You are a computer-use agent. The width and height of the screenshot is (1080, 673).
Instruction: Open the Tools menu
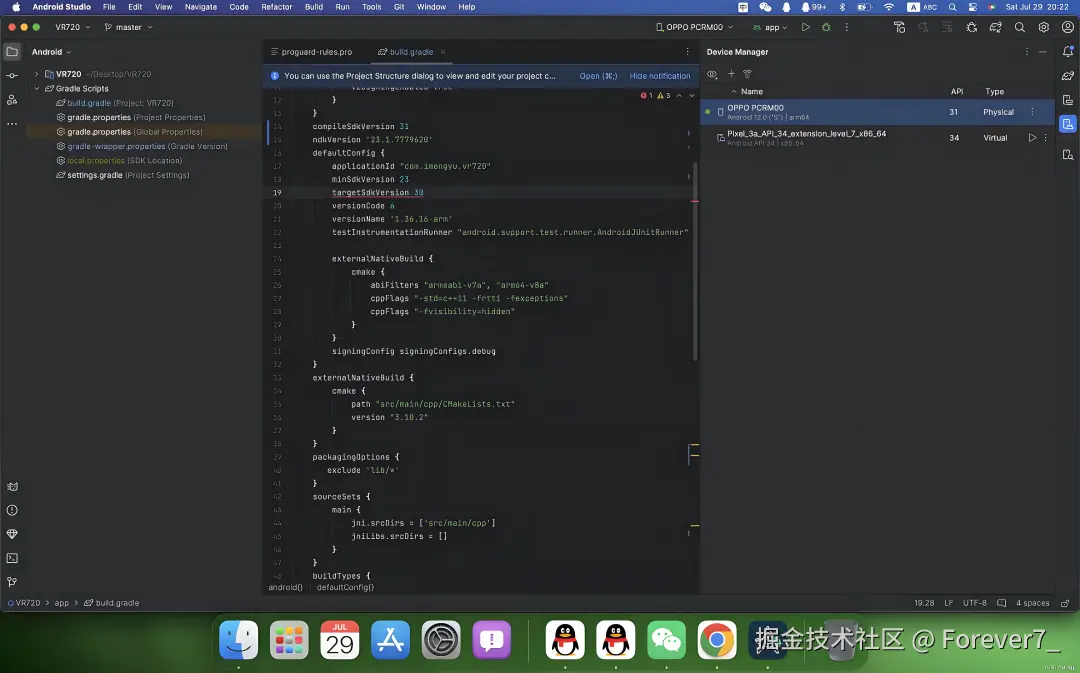pos(371,7)
